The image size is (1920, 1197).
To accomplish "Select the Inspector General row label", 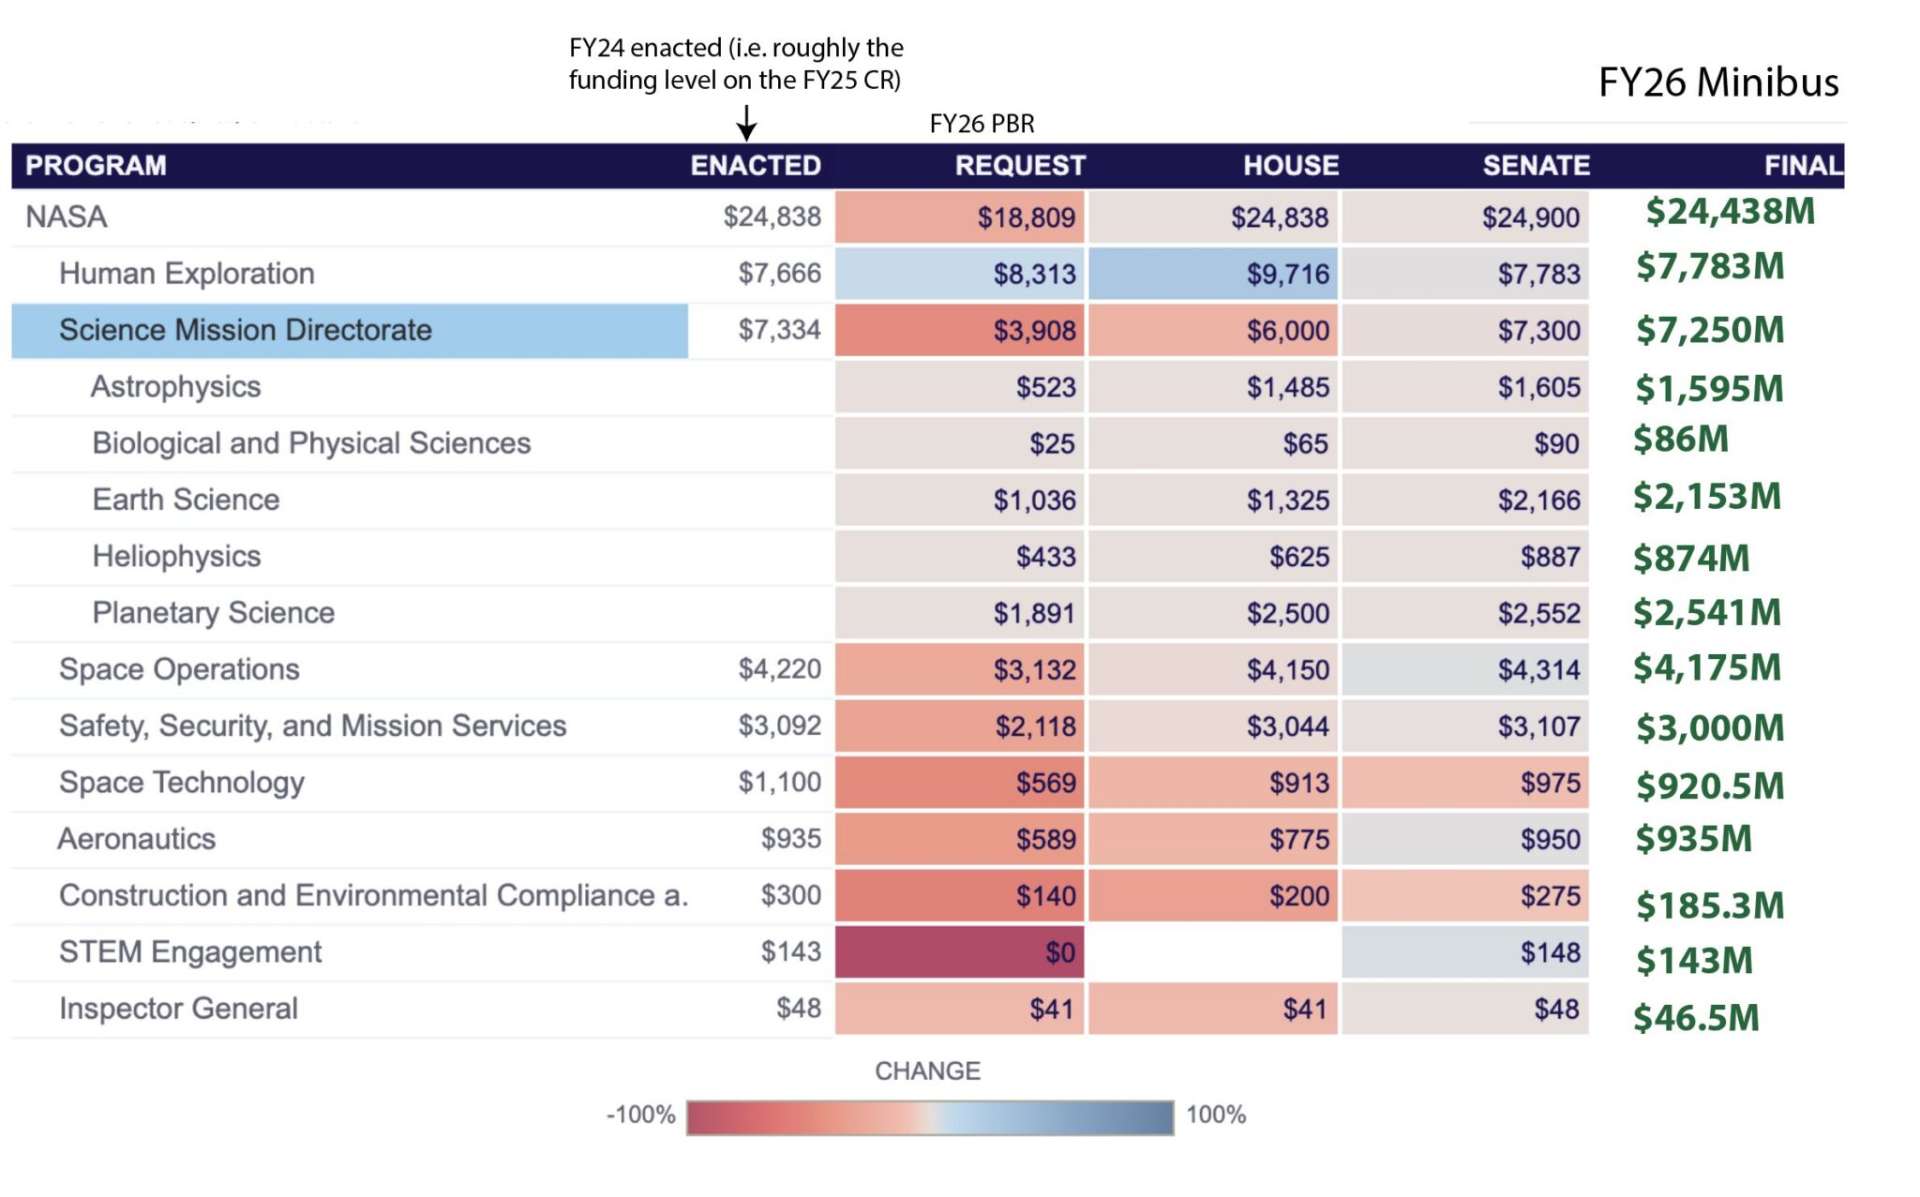I will coord(178,1009).
